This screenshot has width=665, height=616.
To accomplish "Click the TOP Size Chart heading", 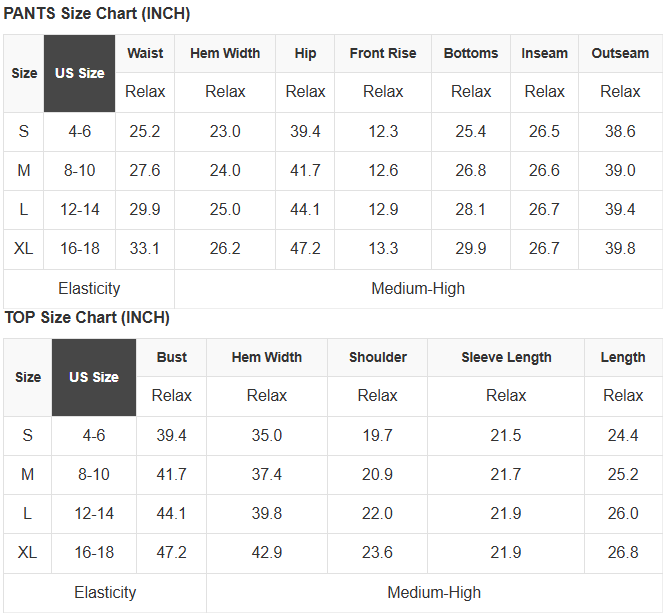I will pos(87,318).
